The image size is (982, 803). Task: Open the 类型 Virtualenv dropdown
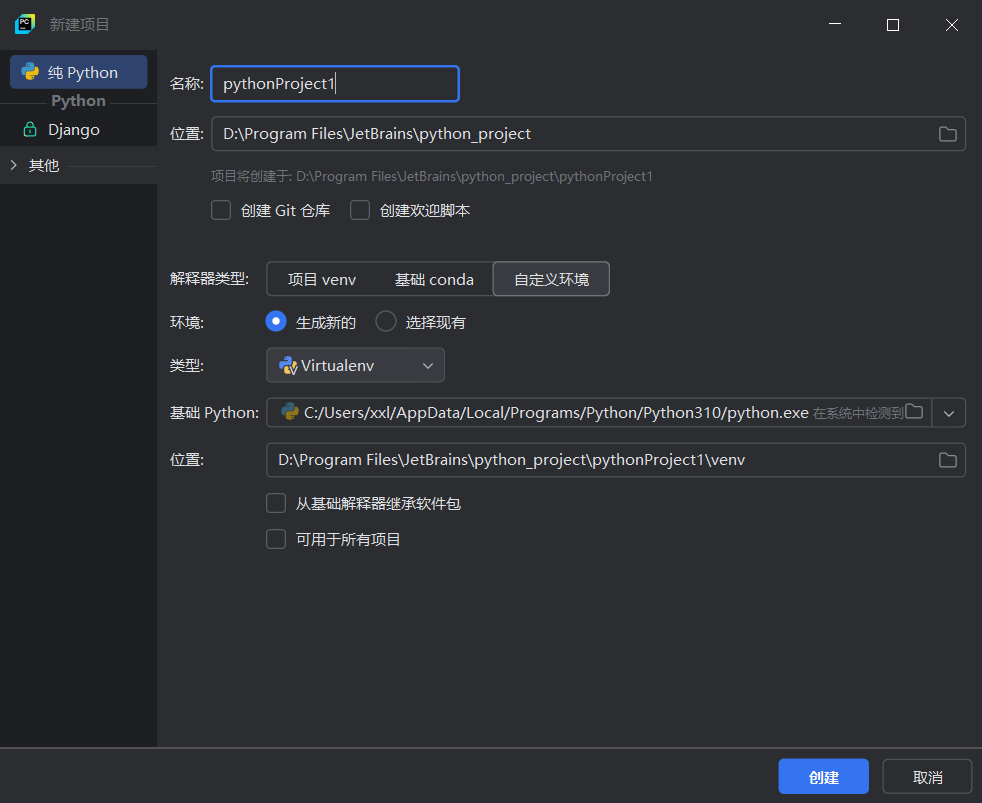[355, 365]
